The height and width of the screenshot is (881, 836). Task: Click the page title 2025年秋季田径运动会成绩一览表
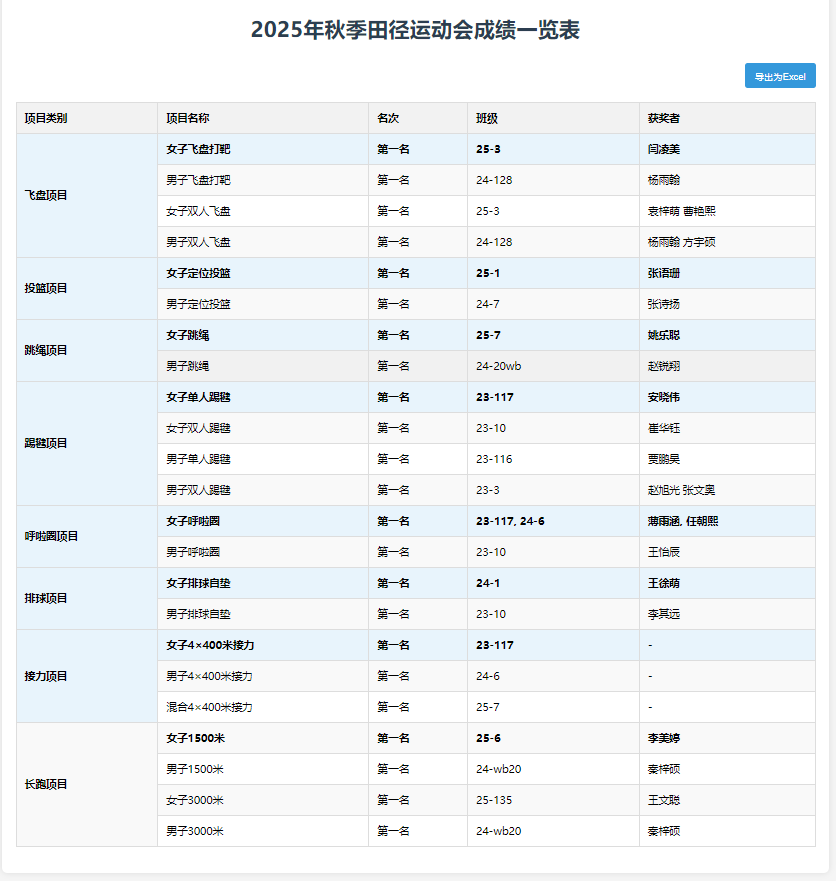click(x=417, y=28)
